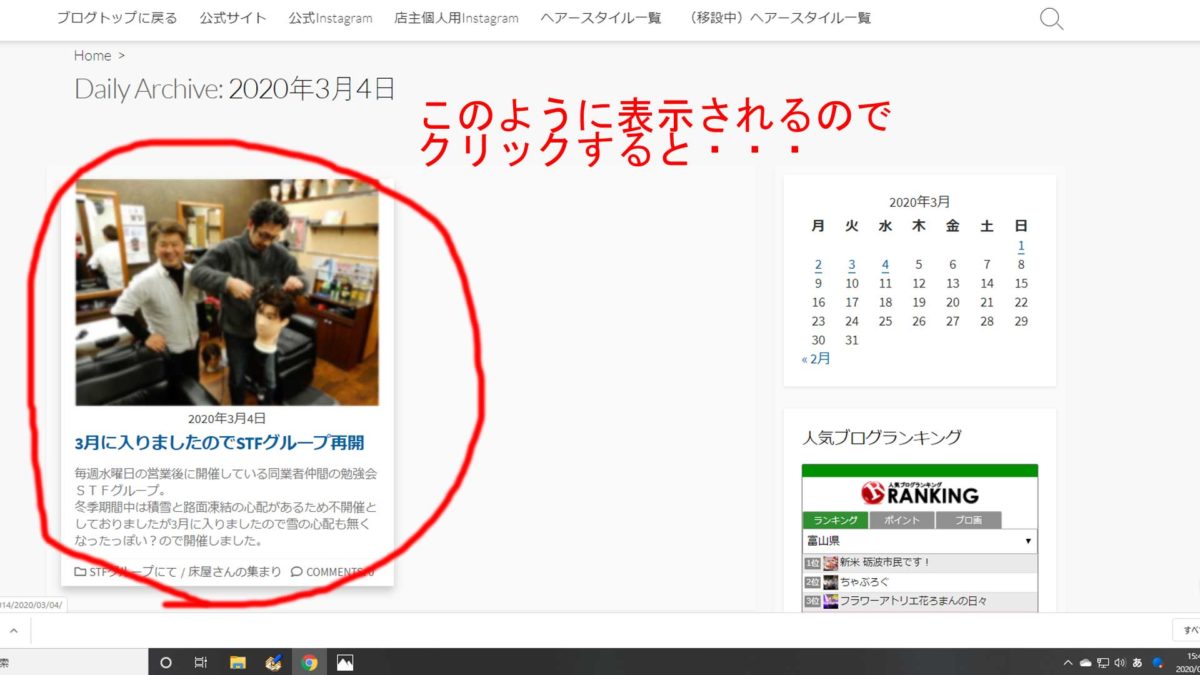Open the 富山県 prefecture dropdown
Viewport: 1200px width, 675px height.
(919, 540)
